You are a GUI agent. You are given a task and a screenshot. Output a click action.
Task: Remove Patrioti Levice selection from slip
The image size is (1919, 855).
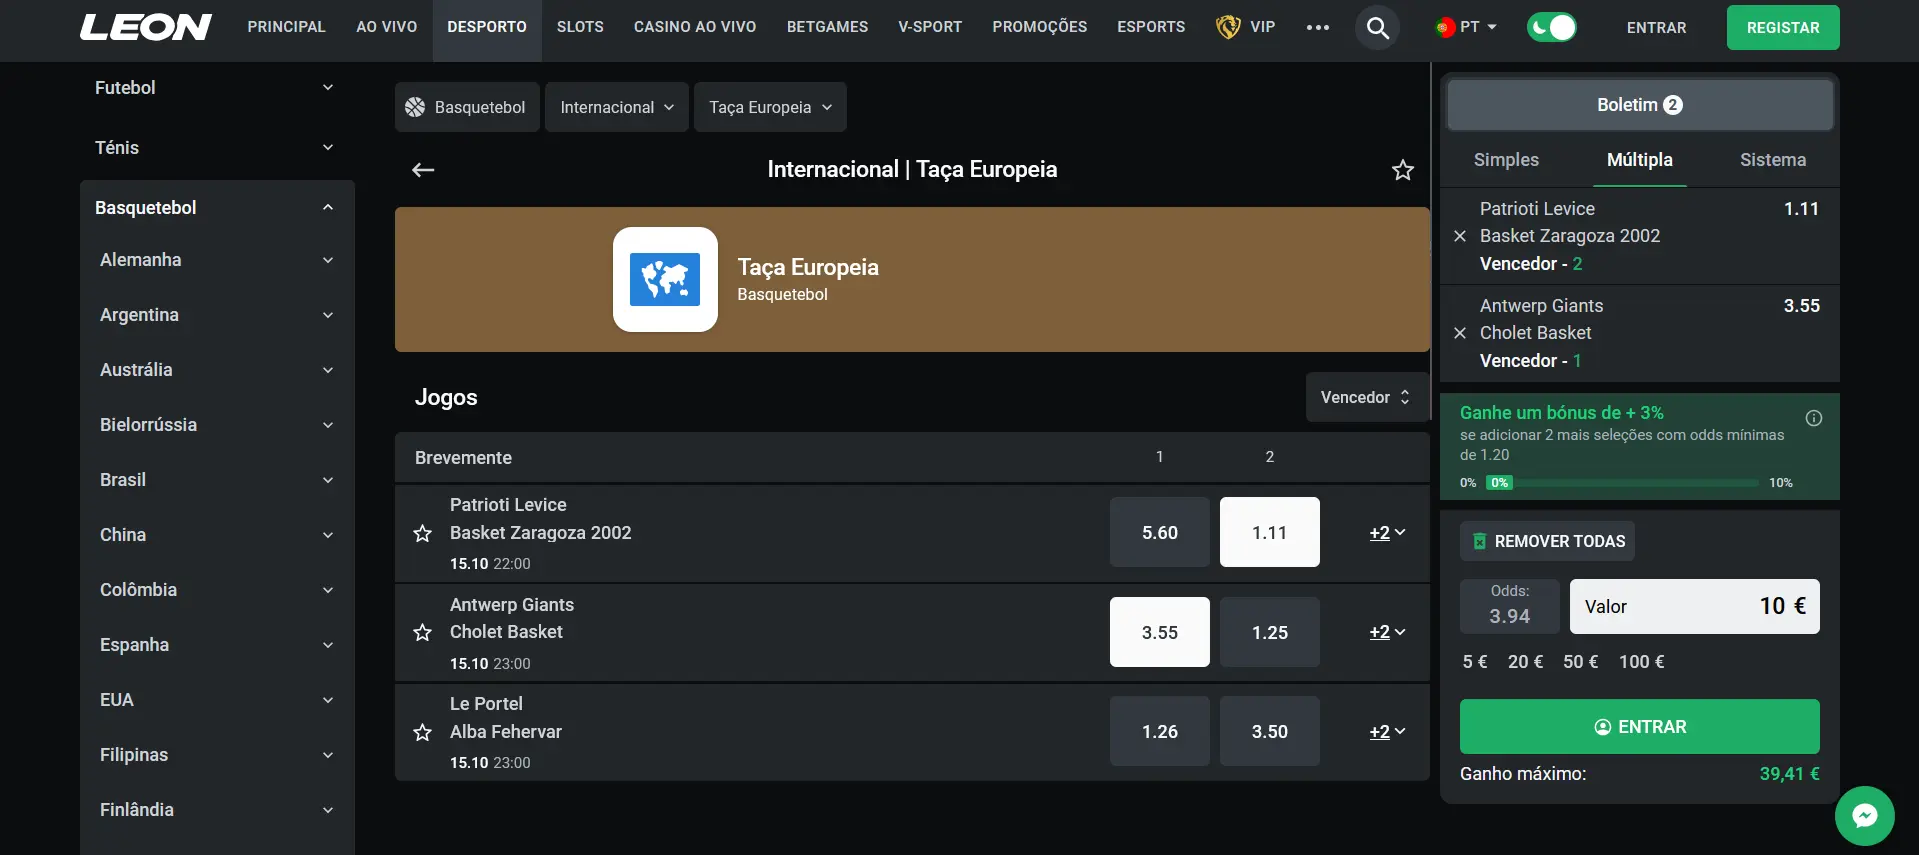[1460, 236]
